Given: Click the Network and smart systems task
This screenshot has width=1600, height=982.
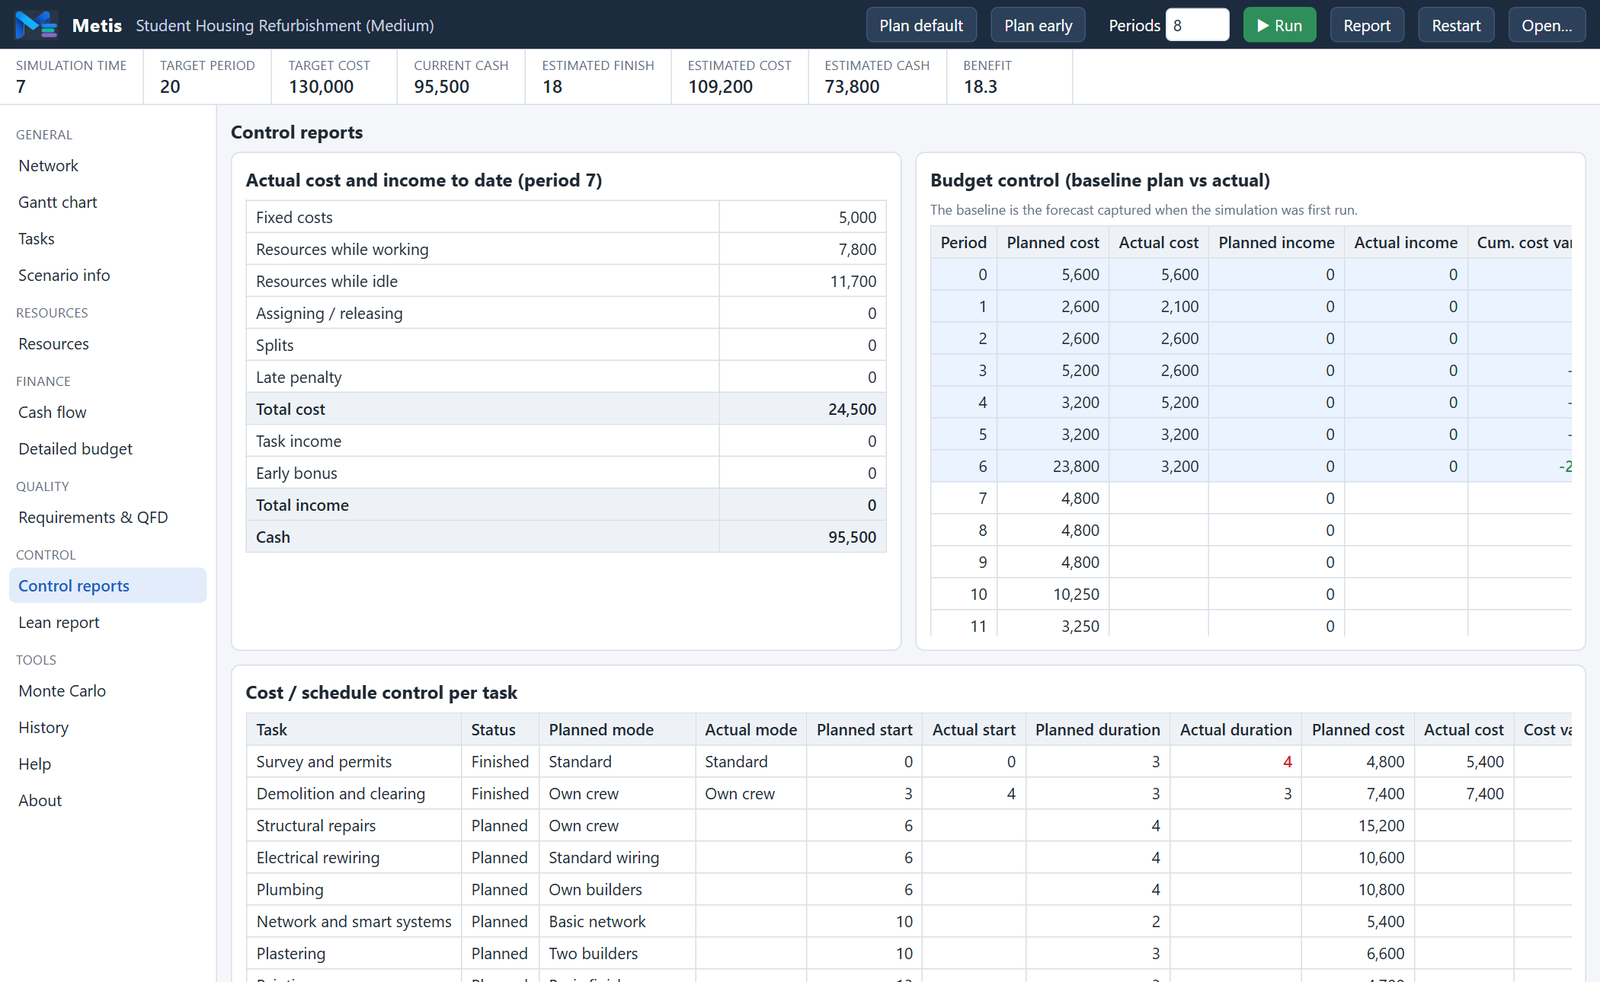Looking at the screenshot, I should click(x=354, y=921).
